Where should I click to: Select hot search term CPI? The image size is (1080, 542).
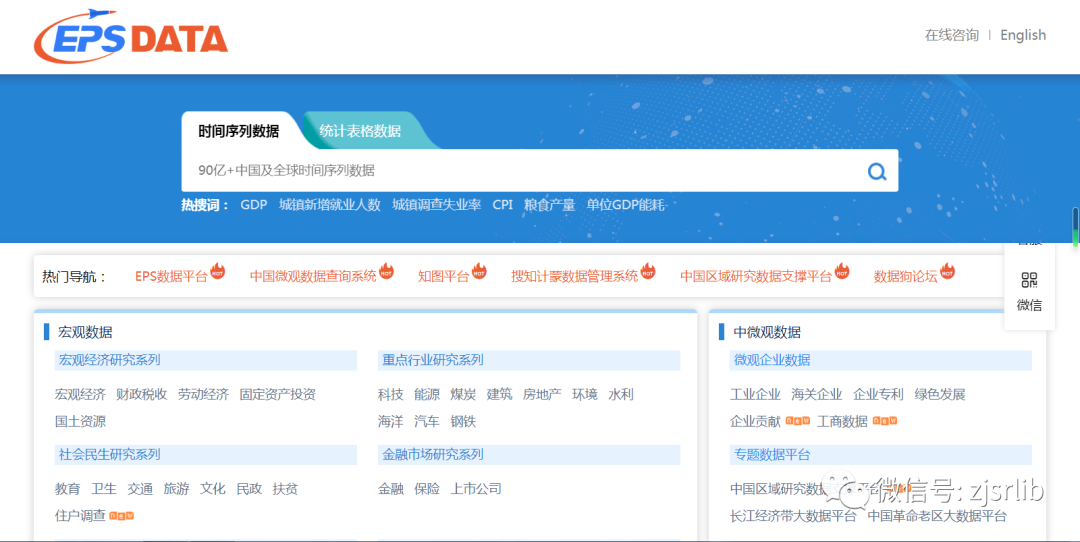pyautogui.click(x=503, y=205)
